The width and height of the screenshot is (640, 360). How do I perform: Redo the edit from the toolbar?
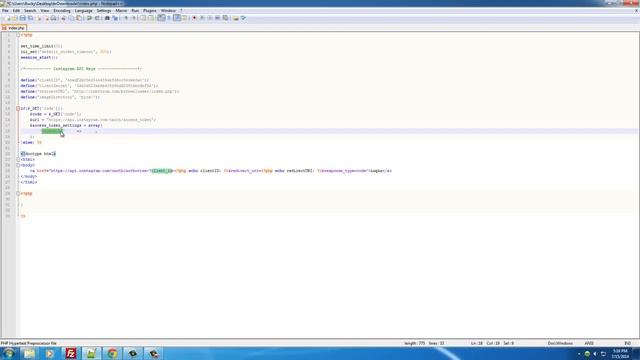click(97, 18)
